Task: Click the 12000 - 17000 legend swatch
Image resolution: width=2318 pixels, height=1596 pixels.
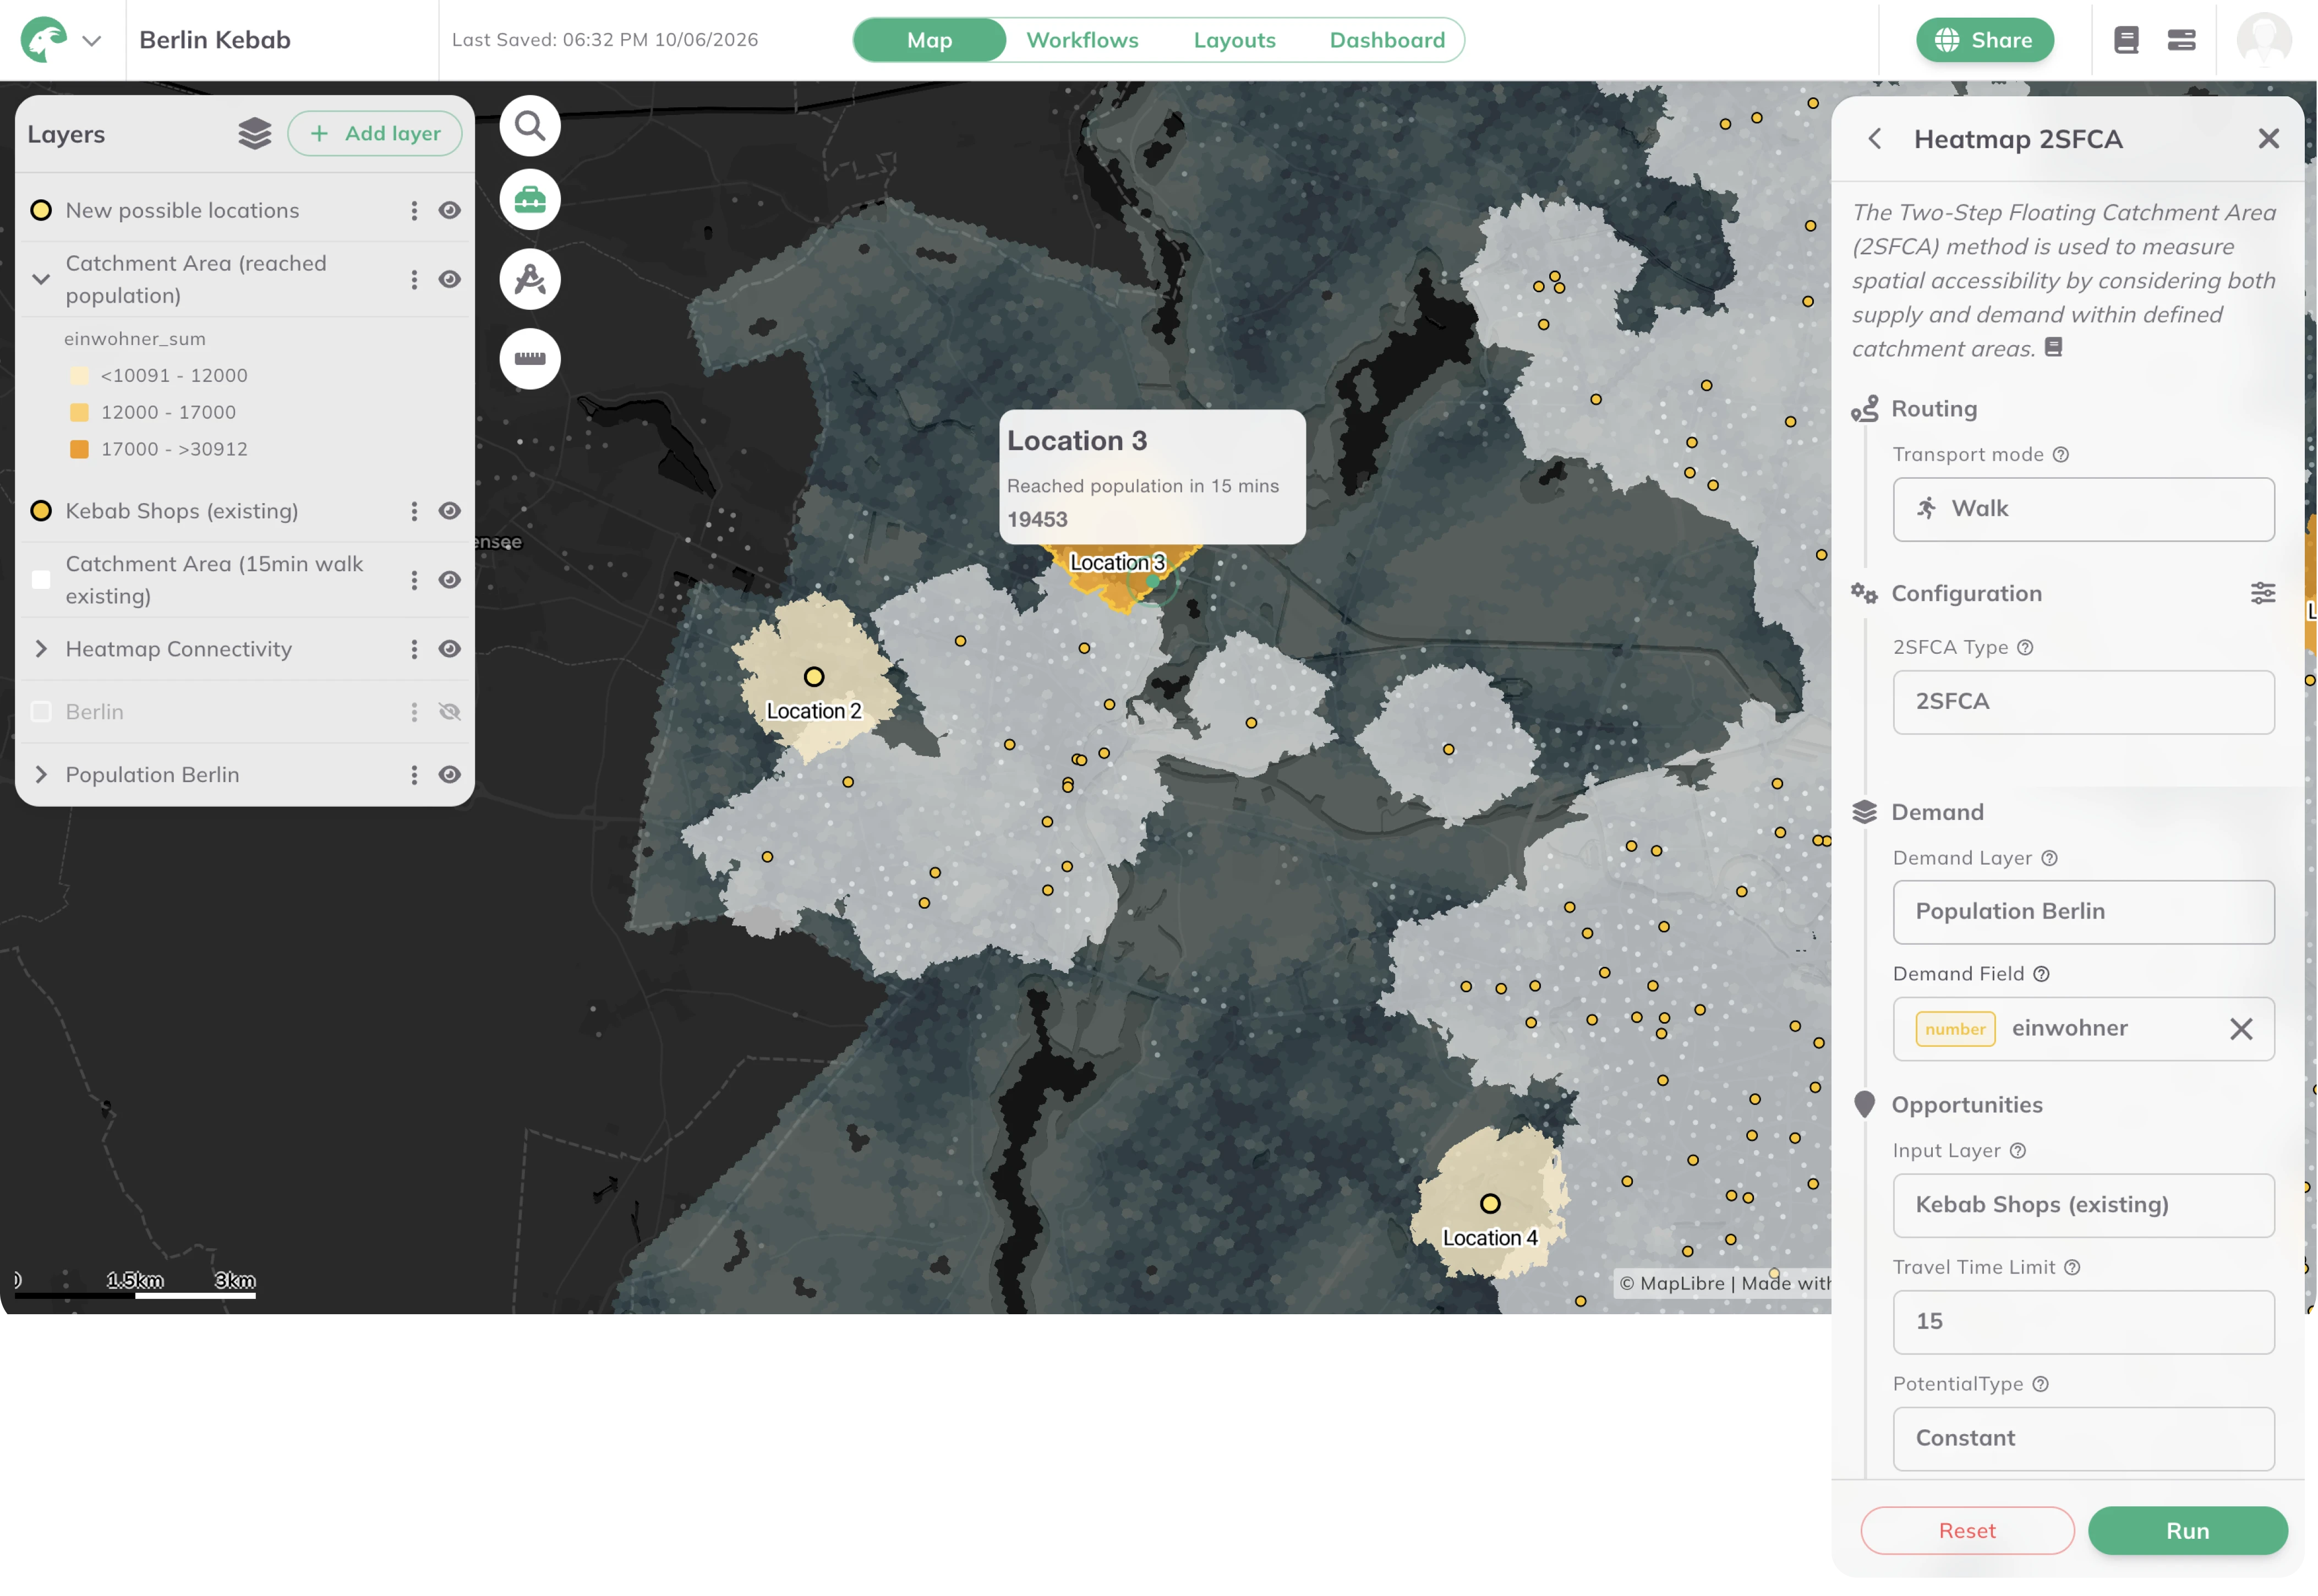Action: 79,413
